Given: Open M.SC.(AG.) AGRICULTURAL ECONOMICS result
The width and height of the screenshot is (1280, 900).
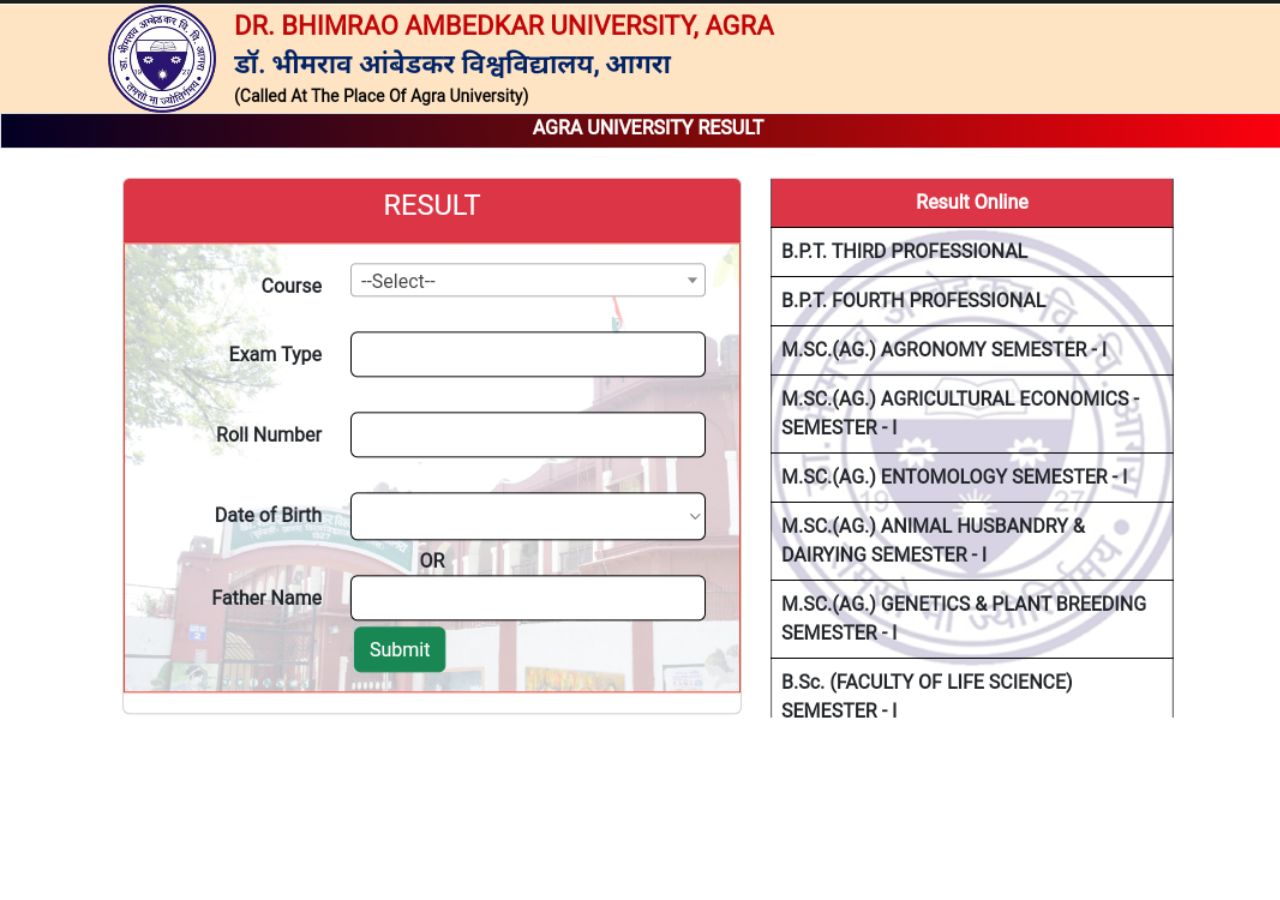Looking at the screenshot, I should (972, 414).
